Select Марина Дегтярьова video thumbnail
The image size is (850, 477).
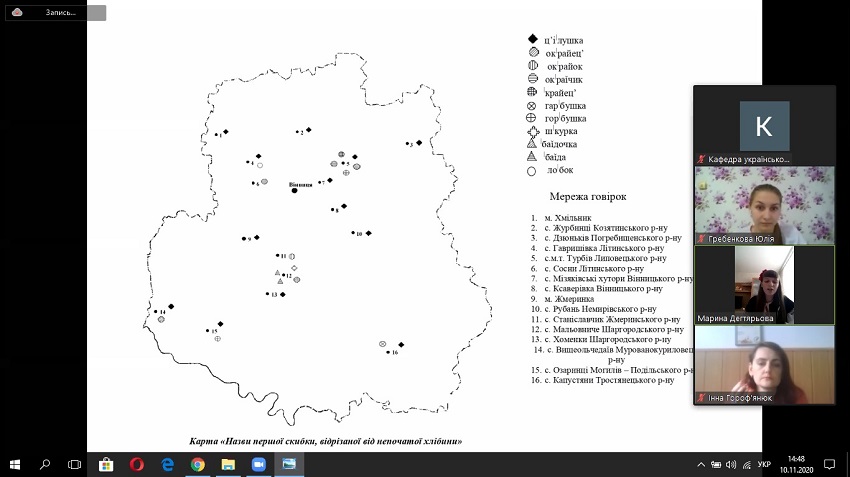click(764, 285)
